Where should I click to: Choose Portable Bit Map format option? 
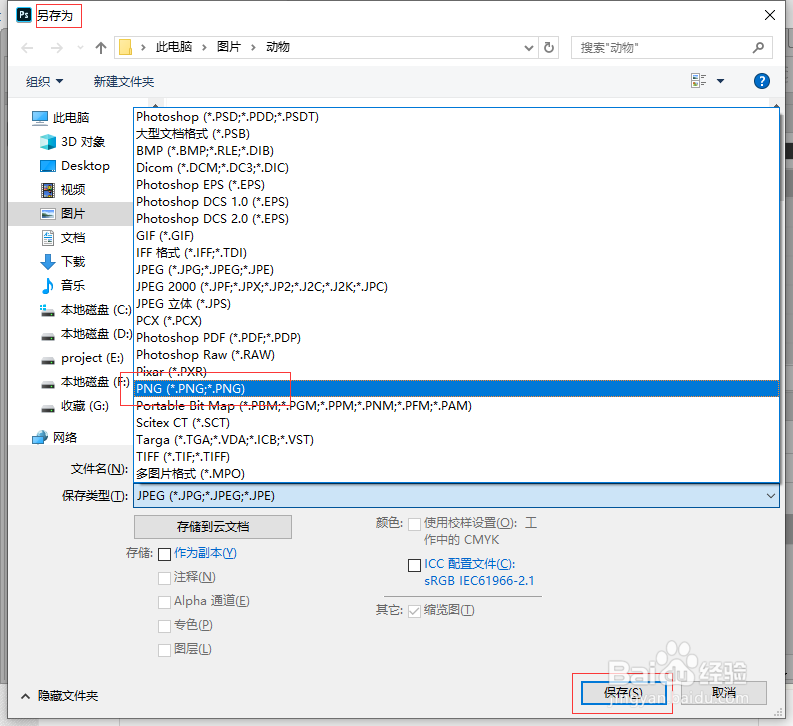[x=456, y=406]
